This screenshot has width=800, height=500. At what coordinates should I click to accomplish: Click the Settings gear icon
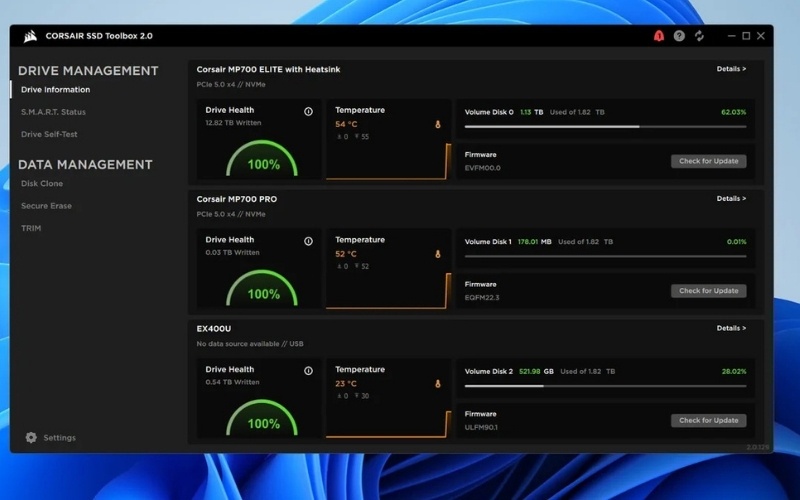click(31, 438)
